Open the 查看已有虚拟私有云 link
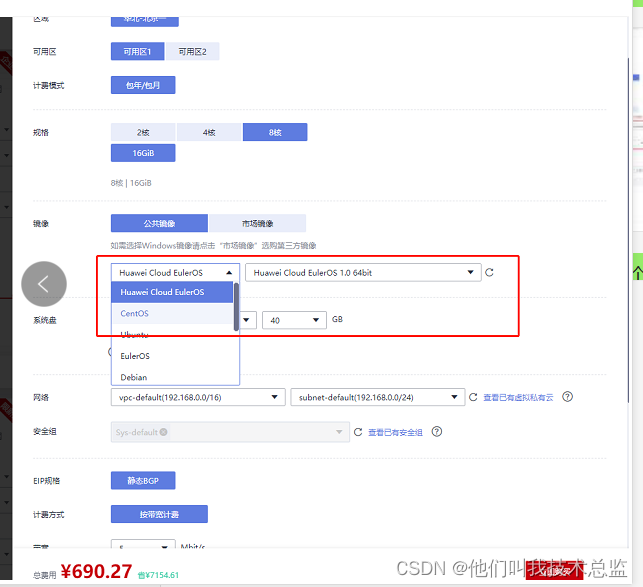The height and width of the screenshot is (587, 643). [518, 397]
